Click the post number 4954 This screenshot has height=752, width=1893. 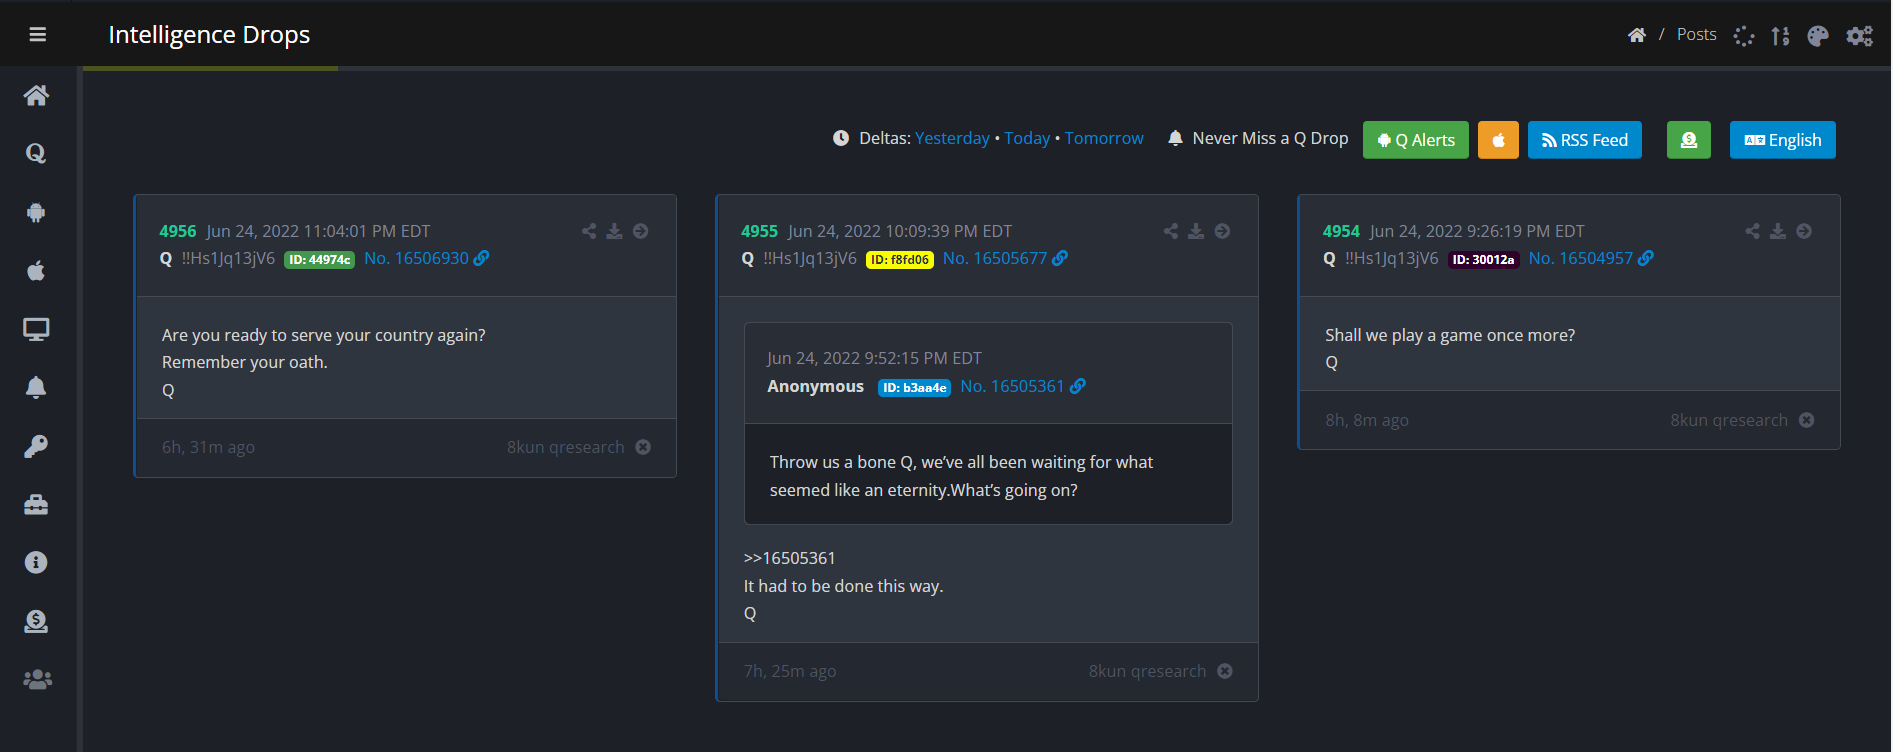1341,231
